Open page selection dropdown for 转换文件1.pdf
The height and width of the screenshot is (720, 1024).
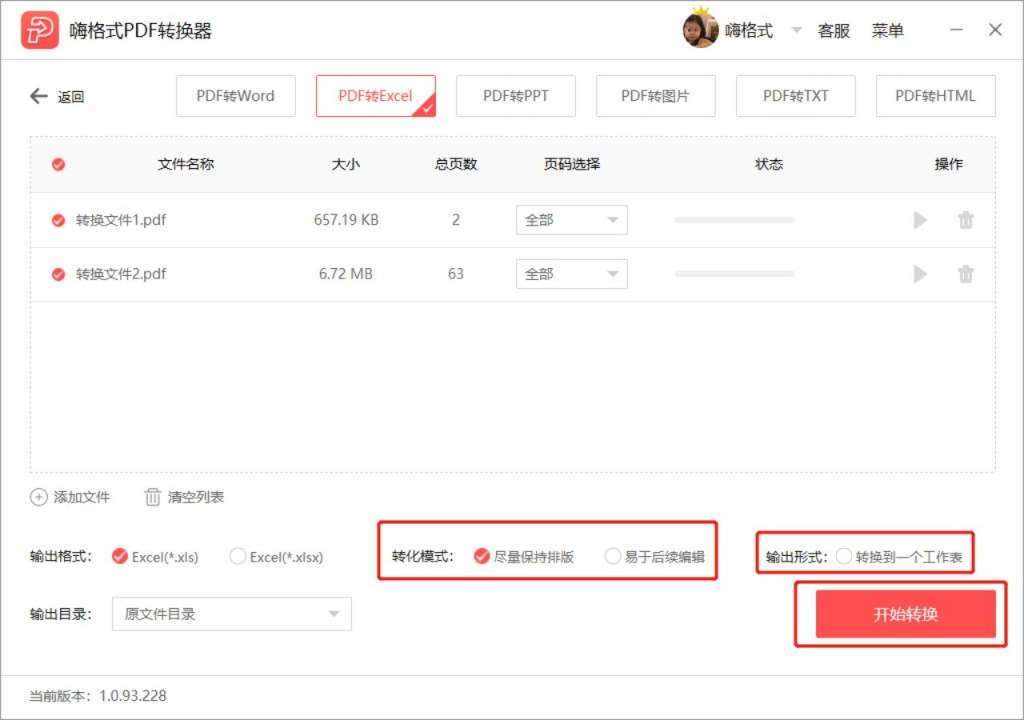[571, 220]
